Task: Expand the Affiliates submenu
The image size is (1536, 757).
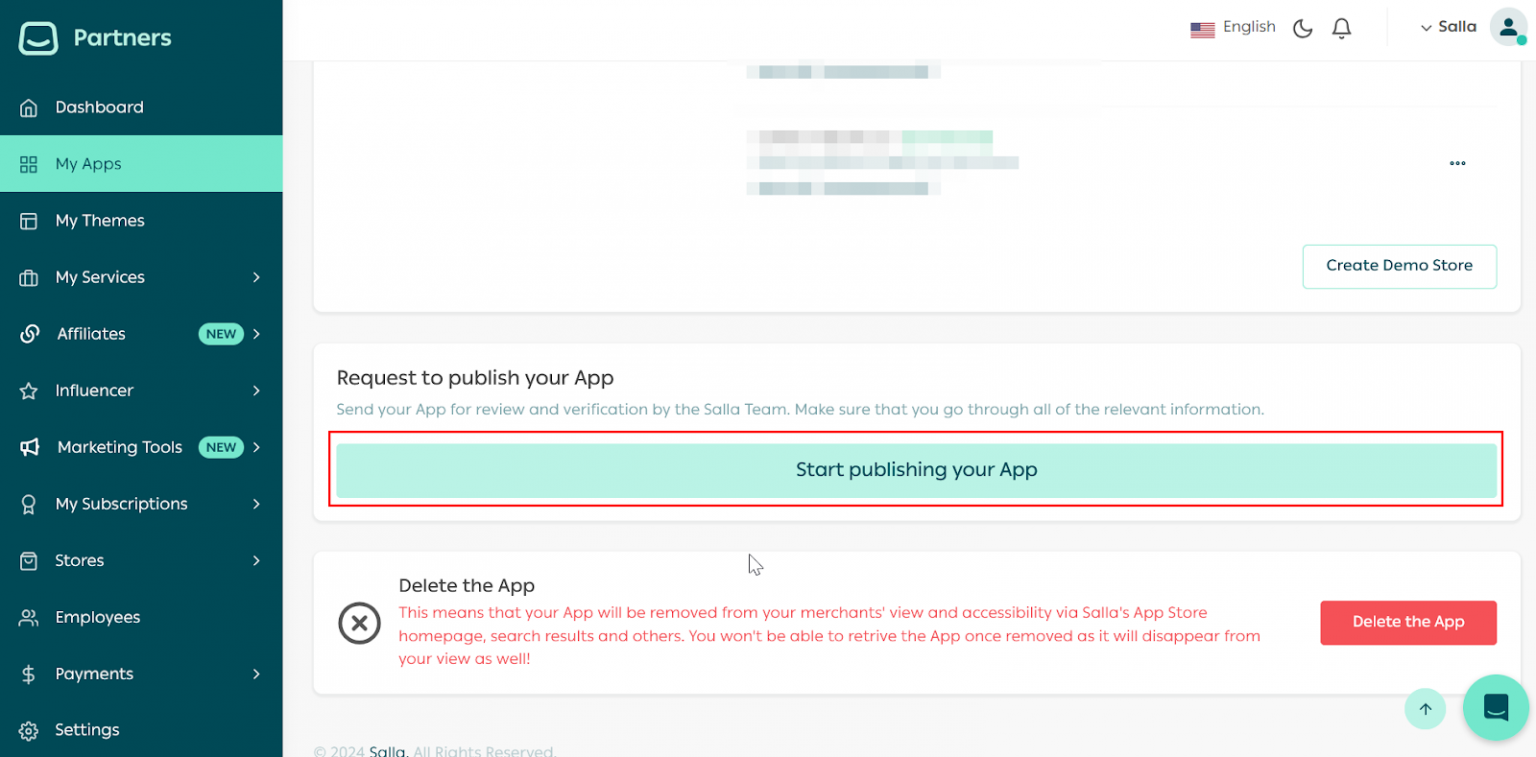Action: [256, 334]
